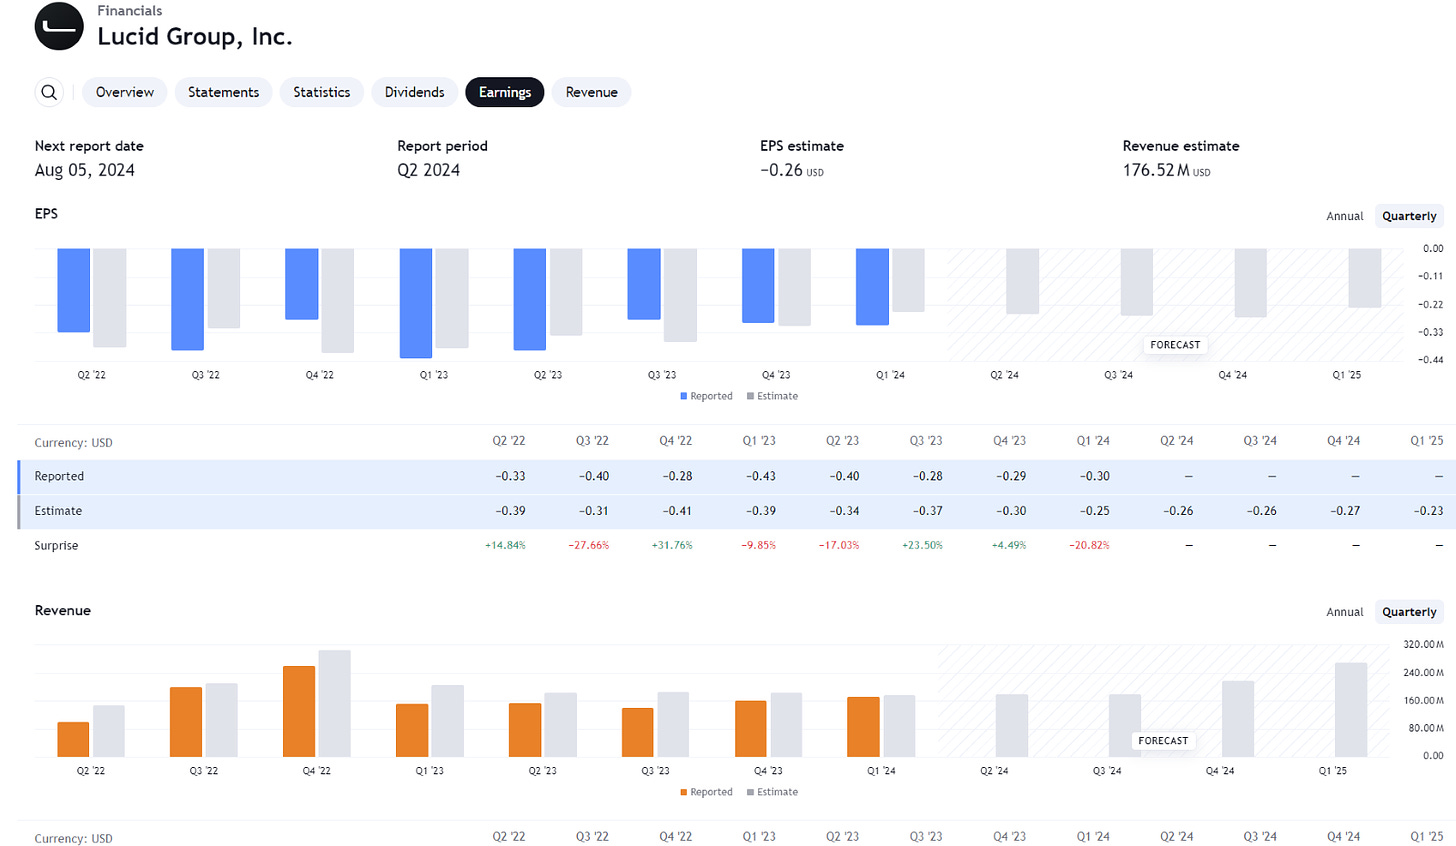Click the Q2 2024 report period value

tap(429, 170)
